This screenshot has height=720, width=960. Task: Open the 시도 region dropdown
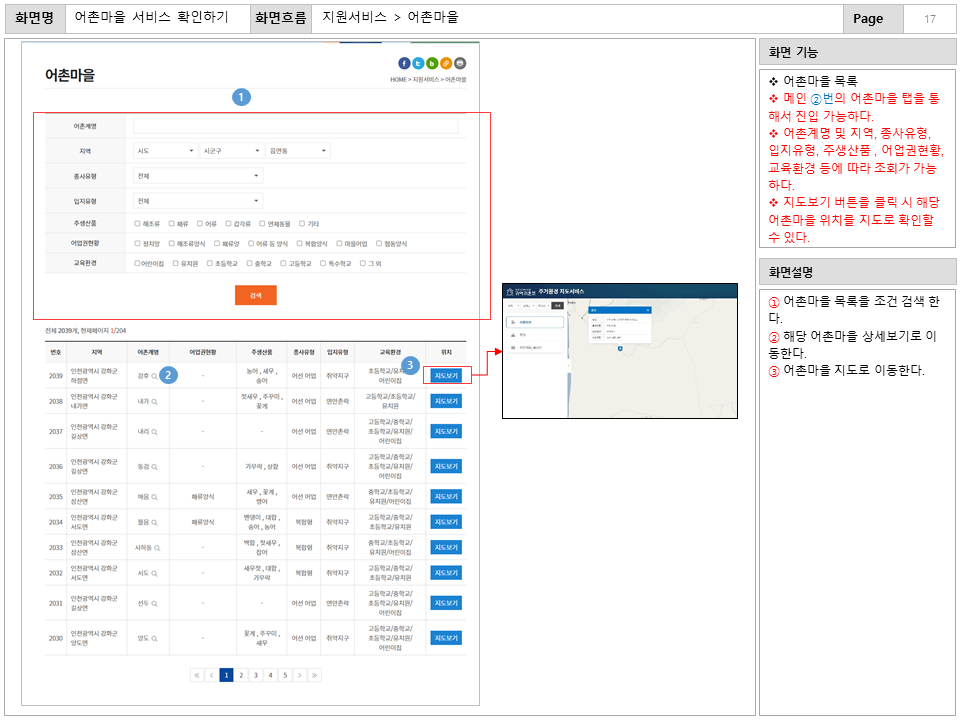coord(164,149)
